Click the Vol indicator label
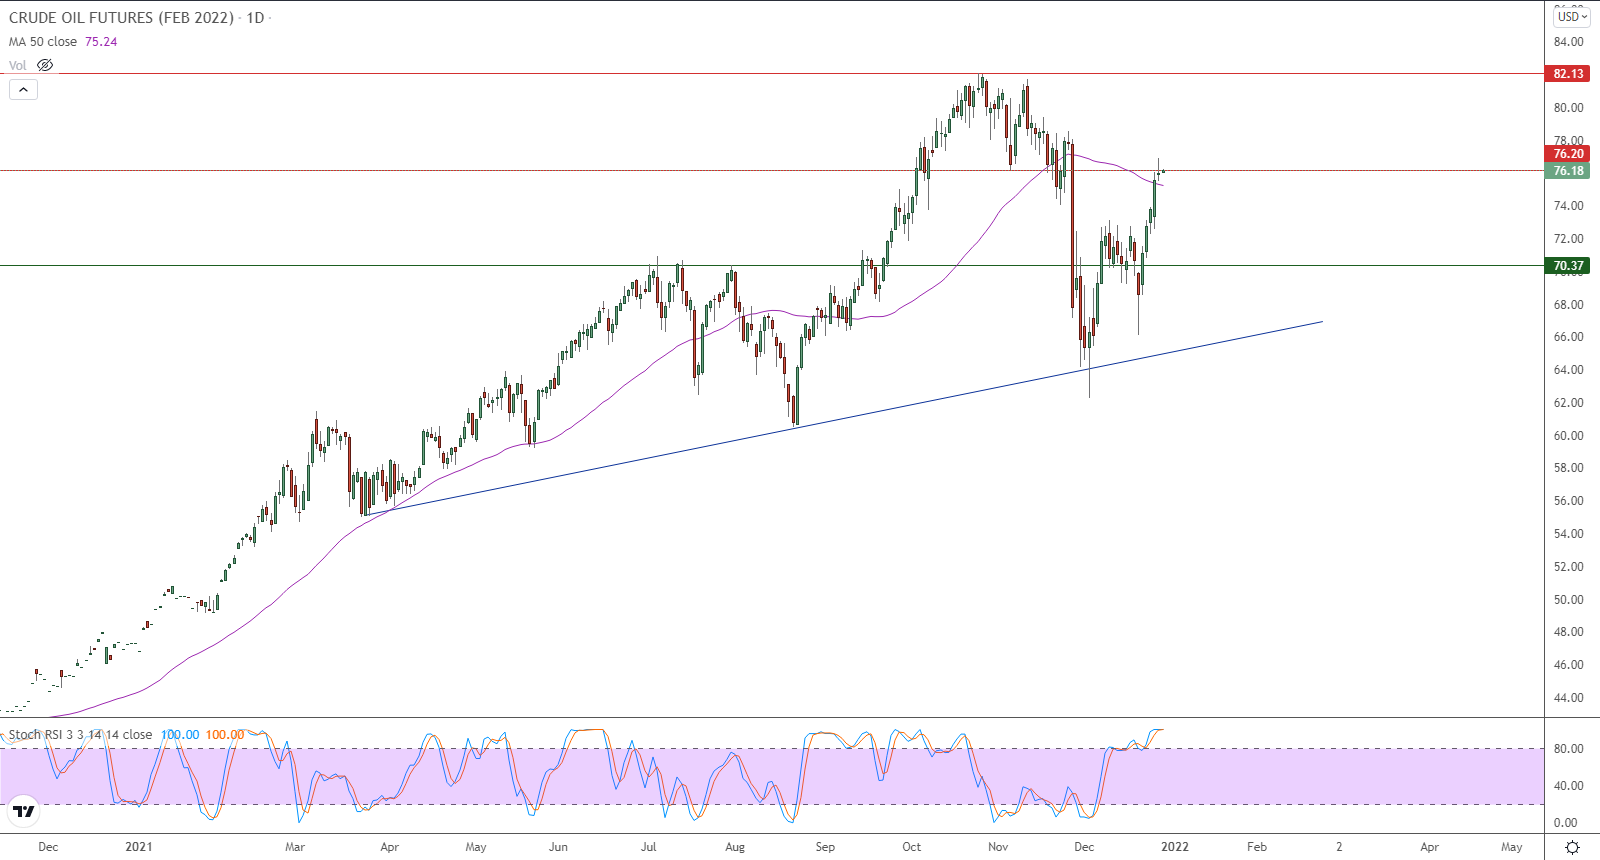The image size is (1600, 860). coord(18,65)
